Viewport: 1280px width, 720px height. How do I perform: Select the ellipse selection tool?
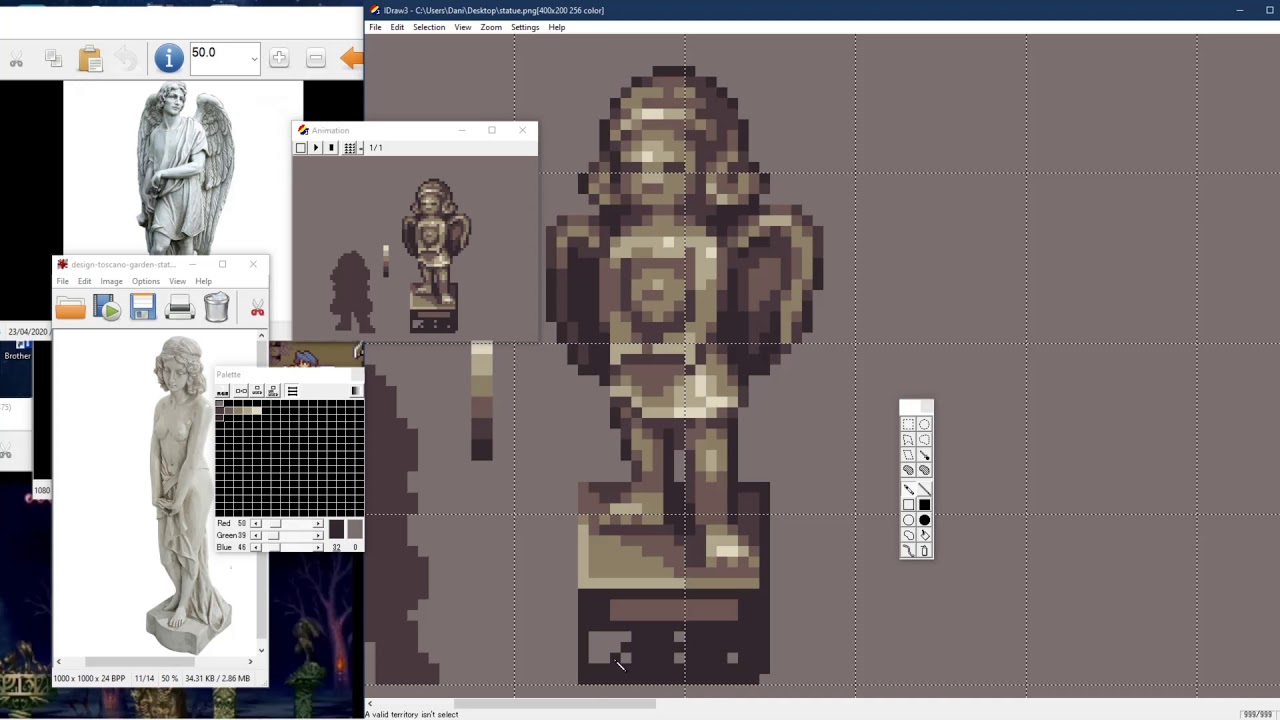(x=925, y=424)
